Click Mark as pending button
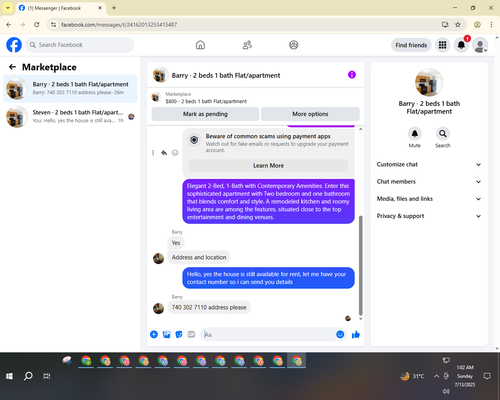This screenshot has width=500, height=400. [x=205, y=114]
